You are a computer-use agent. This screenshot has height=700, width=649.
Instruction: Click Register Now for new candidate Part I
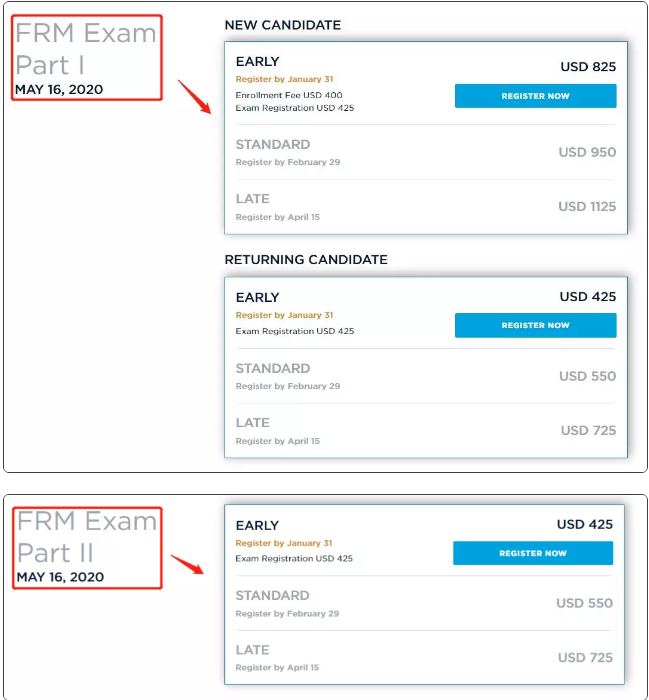point(535,96)
